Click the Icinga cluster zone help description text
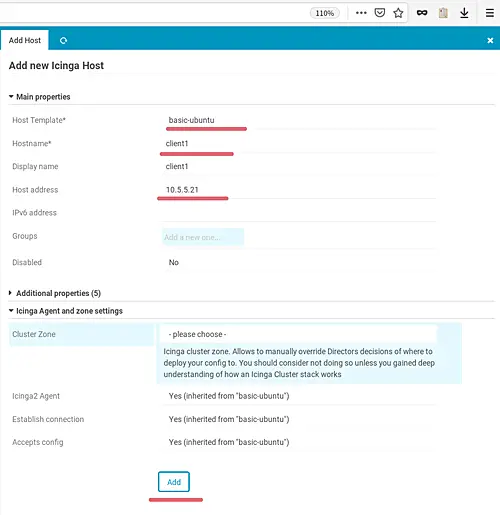Screen dimensions: 500x515 (x=299, y=363)
